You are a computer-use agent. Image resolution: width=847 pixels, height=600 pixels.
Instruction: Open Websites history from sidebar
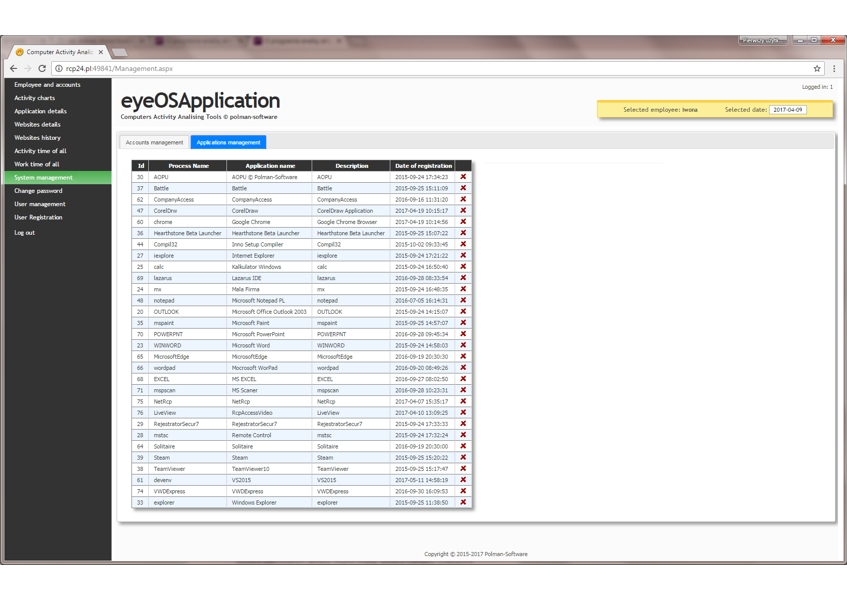37,138
